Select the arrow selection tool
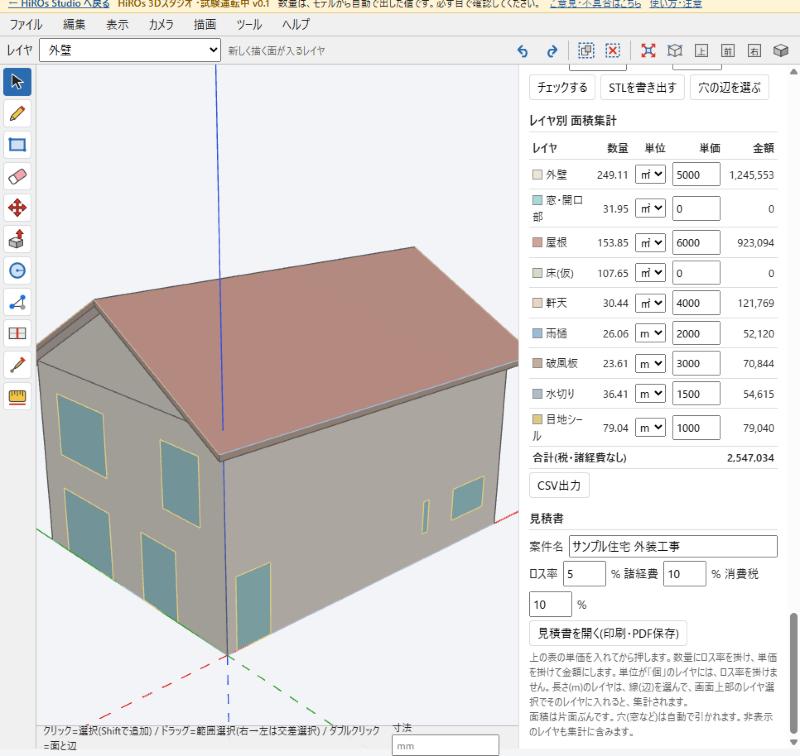Viewport: 800px width, 756px height. pyautogui.click(x=17, y=82)
